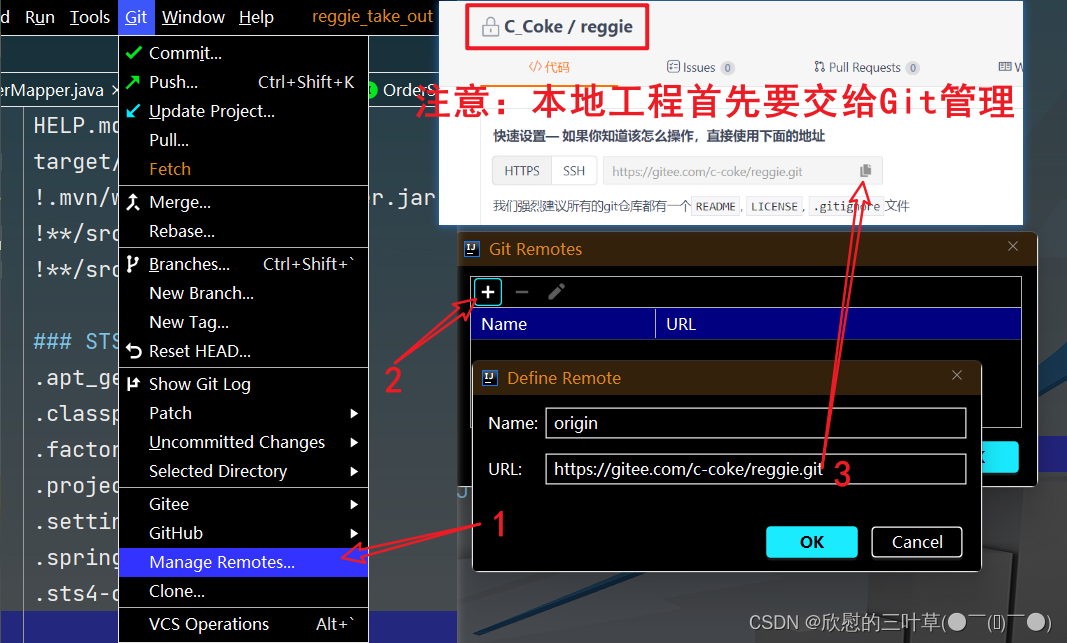Screen dimensions: 1067x643
Task: Click the README link
Action: click(x=715, y=206)
